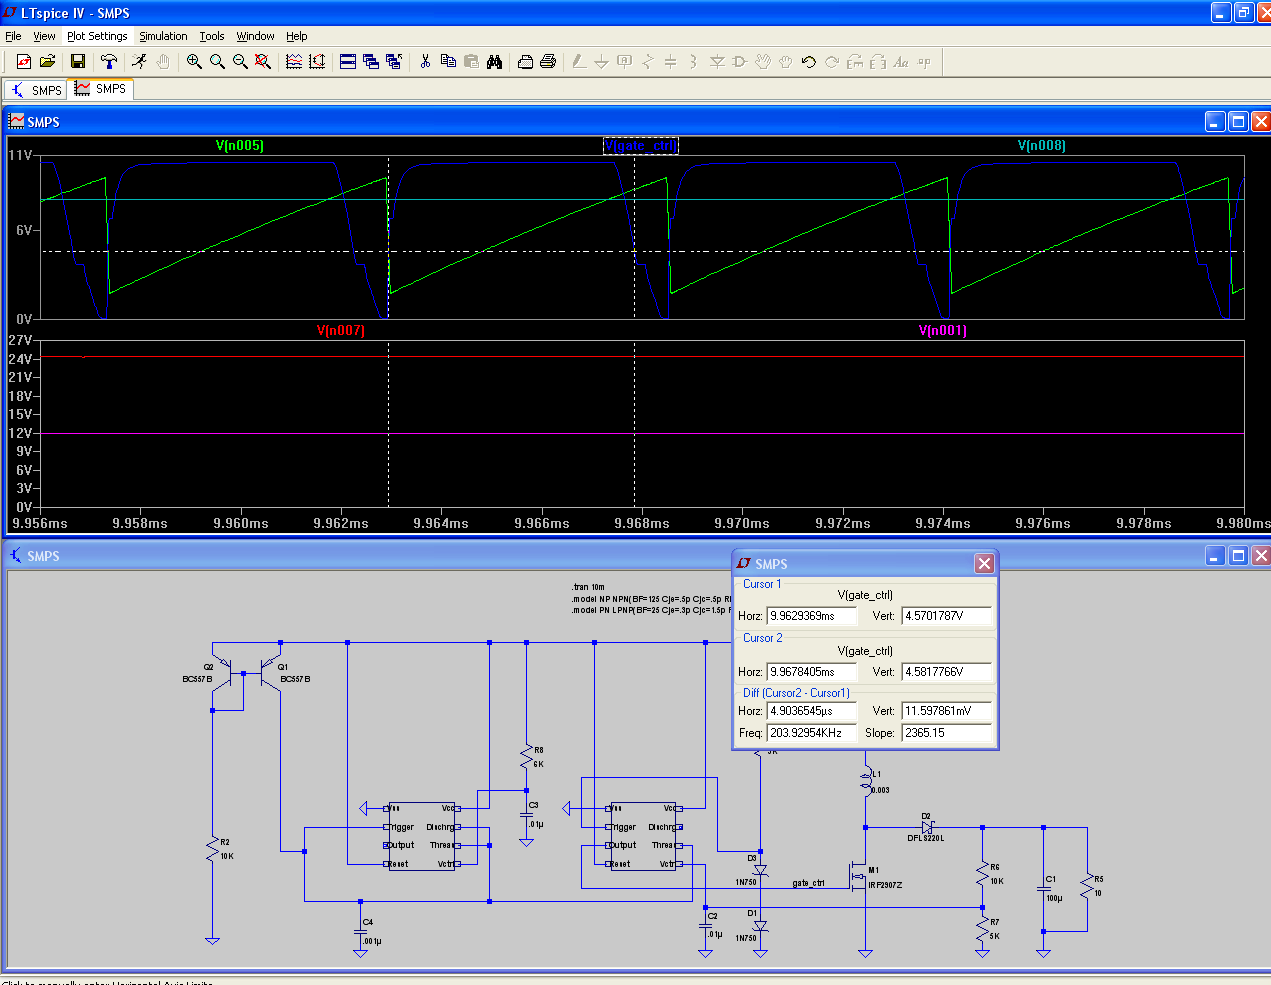The height and width of the screenshot is (985, 1271).
Task: Click Cursor 1 Vert field 4.5701787V
Action: click(x=946, y=616)
